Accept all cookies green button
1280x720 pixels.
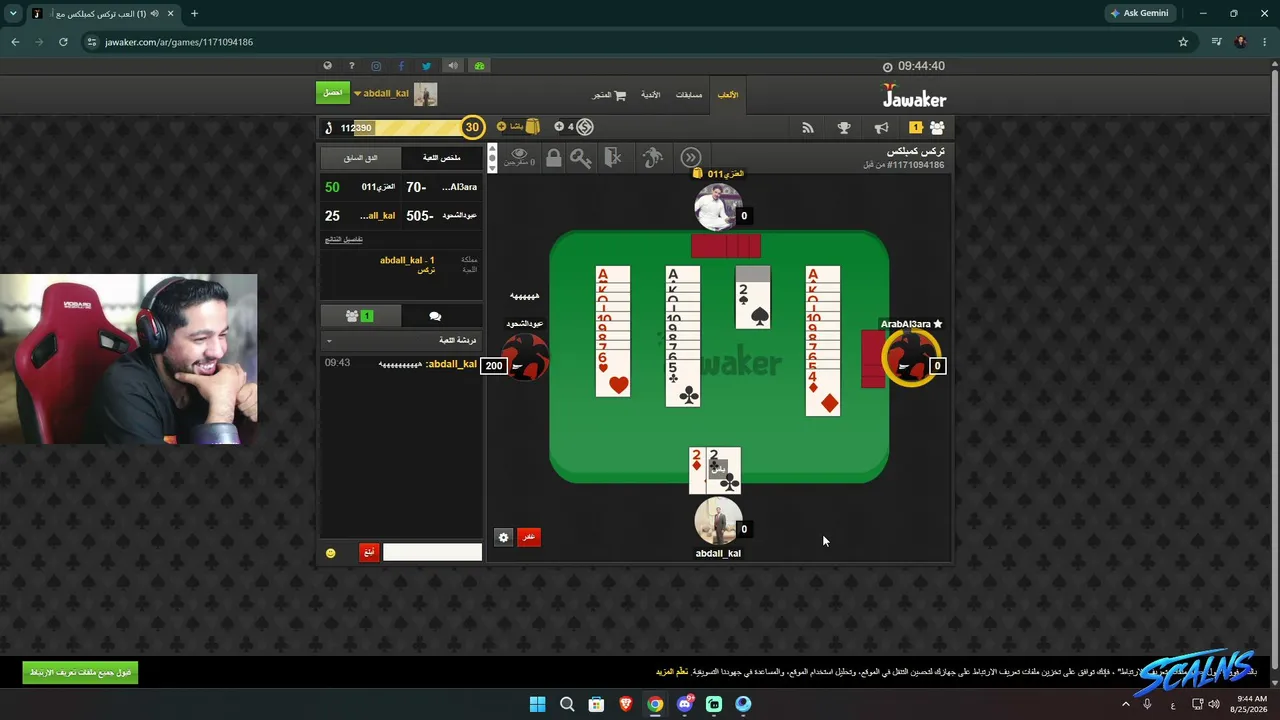(80, 672)
